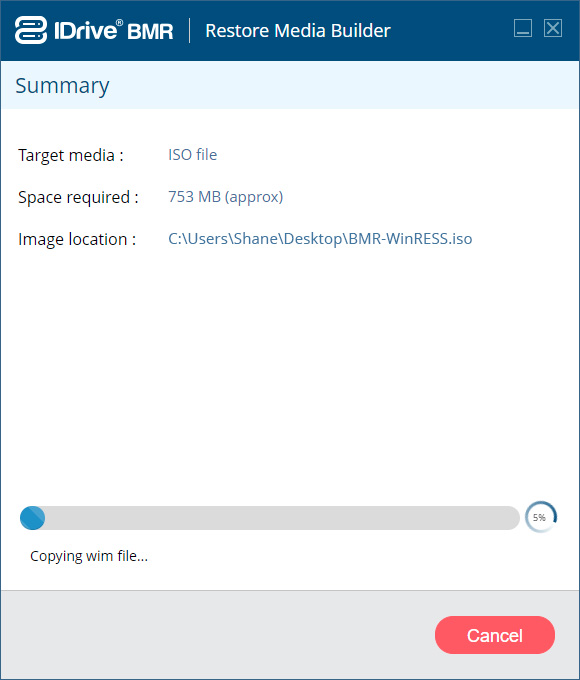Click the BMR-WinRESS.iso image location path
The image size is (580, 680).
[x=320, y=239]
